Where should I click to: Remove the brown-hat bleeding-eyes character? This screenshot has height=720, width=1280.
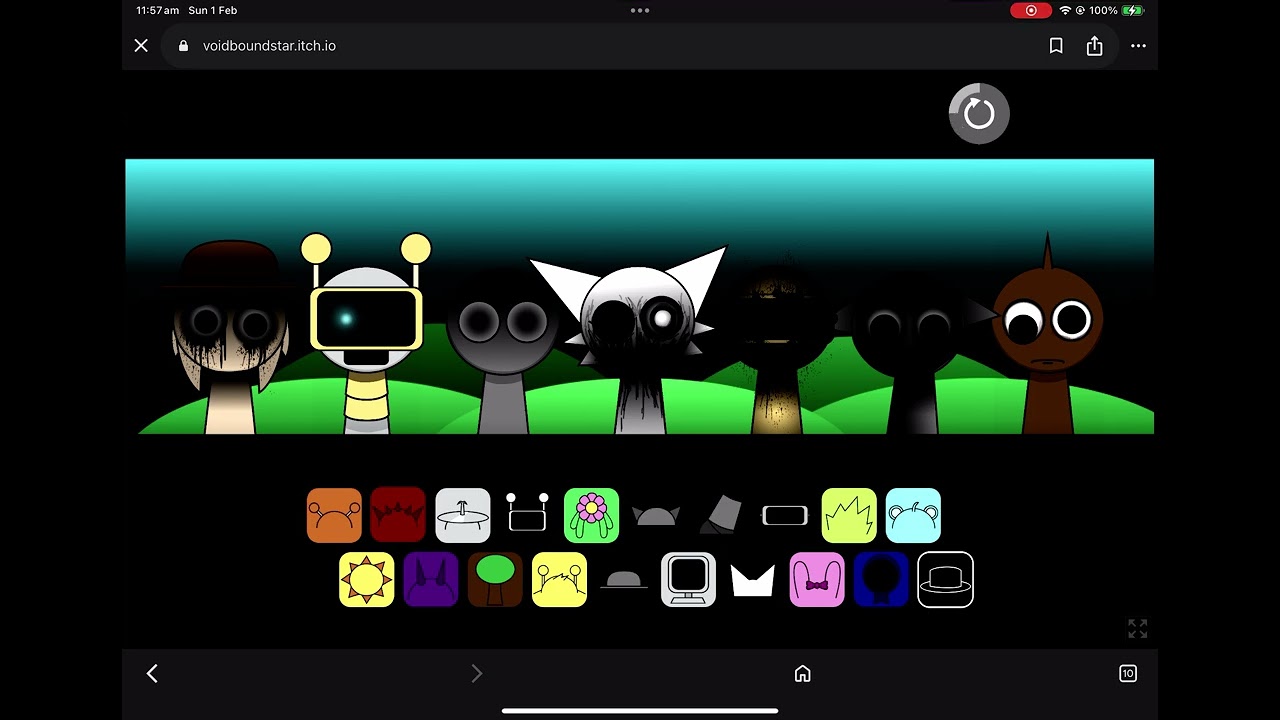point(230,337)
